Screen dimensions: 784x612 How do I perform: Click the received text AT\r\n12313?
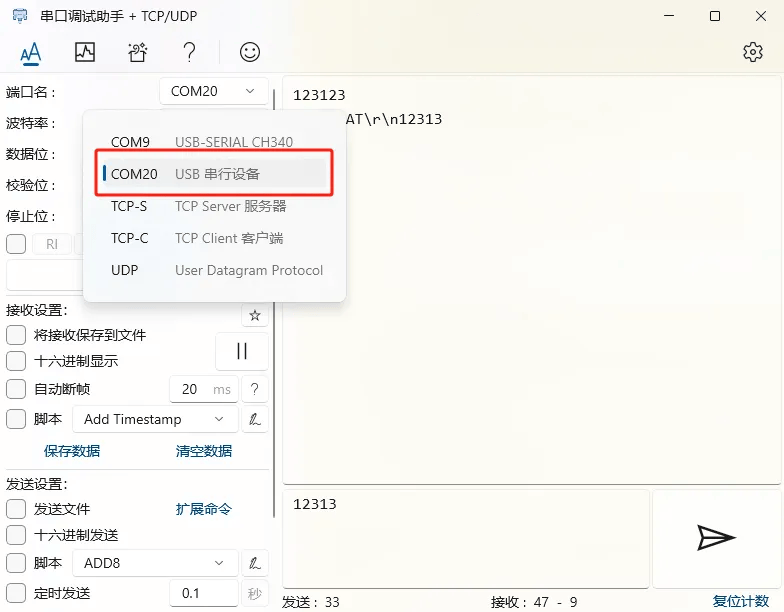[394, 119]
